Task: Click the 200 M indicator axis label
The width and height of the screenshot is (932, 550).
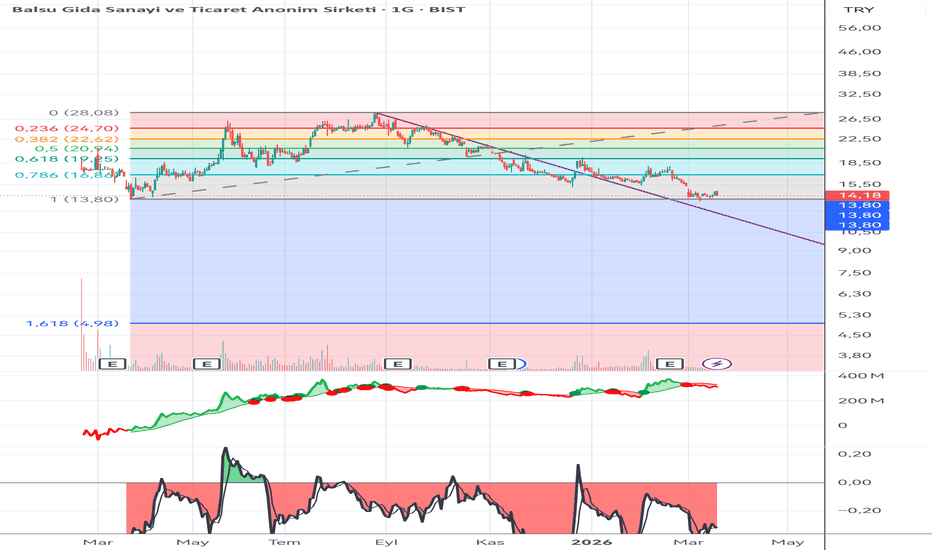Action: point(861,401)
